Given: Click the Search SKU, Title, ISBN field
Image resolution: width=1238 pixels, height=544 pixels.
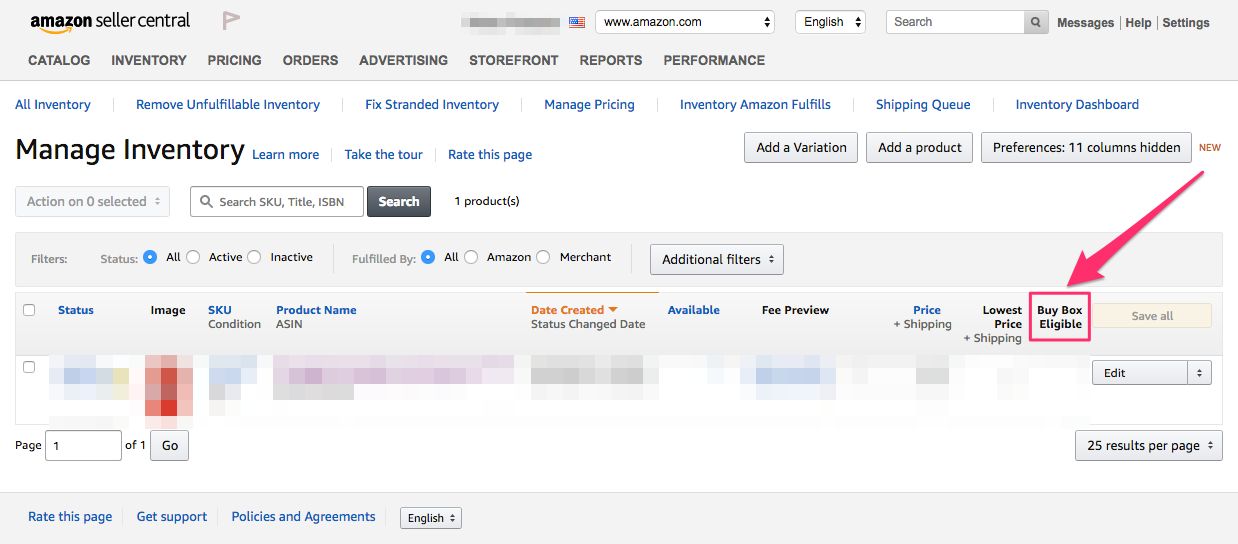Looking at the screenshot, I should [278, 201].
